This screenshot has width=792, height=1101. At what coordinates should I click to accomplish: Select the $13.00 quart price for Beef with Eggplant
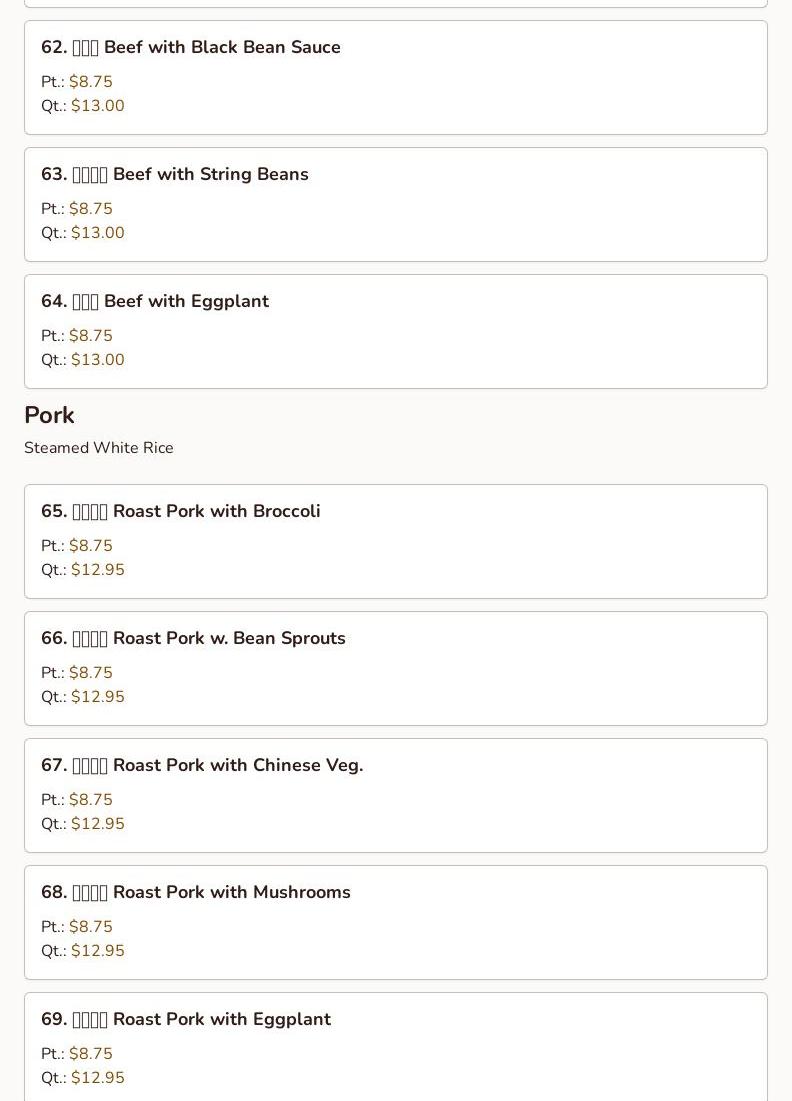tap(98, 360)
